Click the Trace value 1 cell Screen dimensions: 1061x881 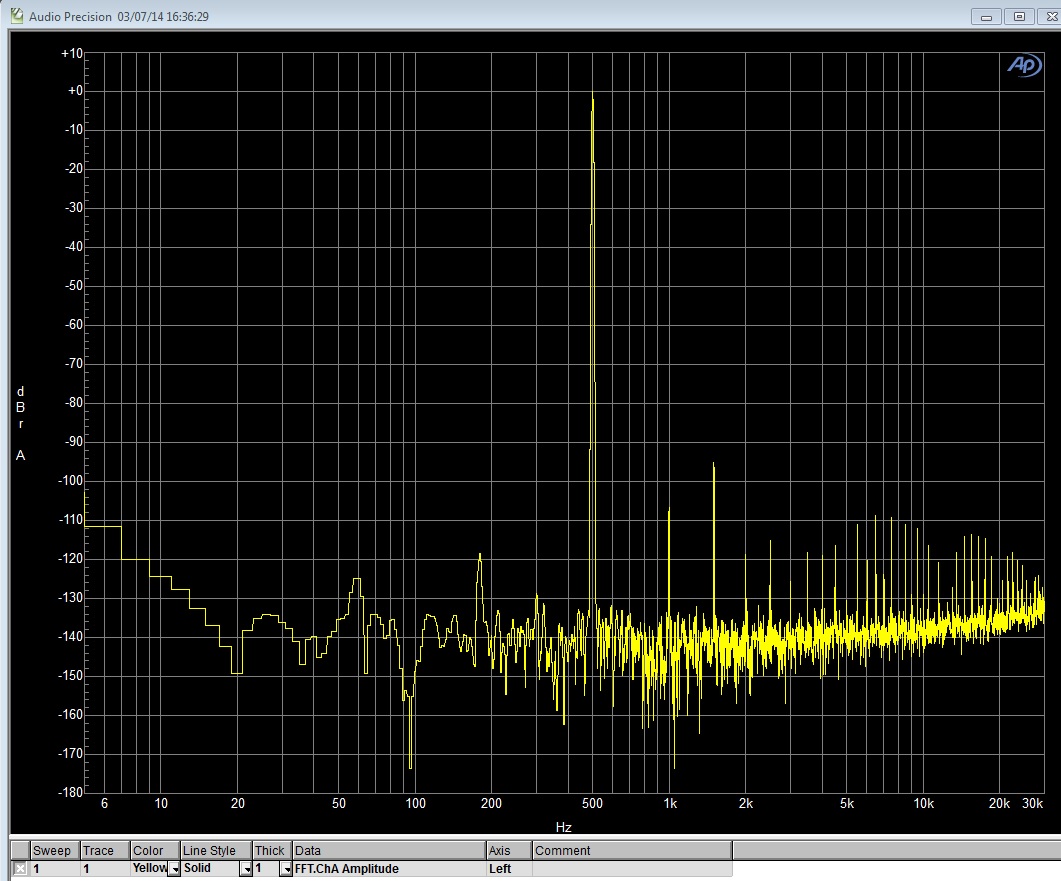pyautogui.click(x=105, y=869)
